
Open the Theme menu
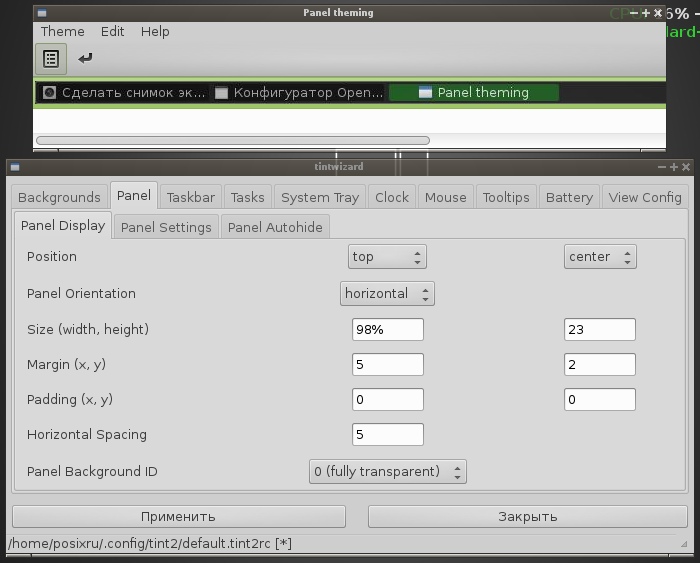(62, 32)
